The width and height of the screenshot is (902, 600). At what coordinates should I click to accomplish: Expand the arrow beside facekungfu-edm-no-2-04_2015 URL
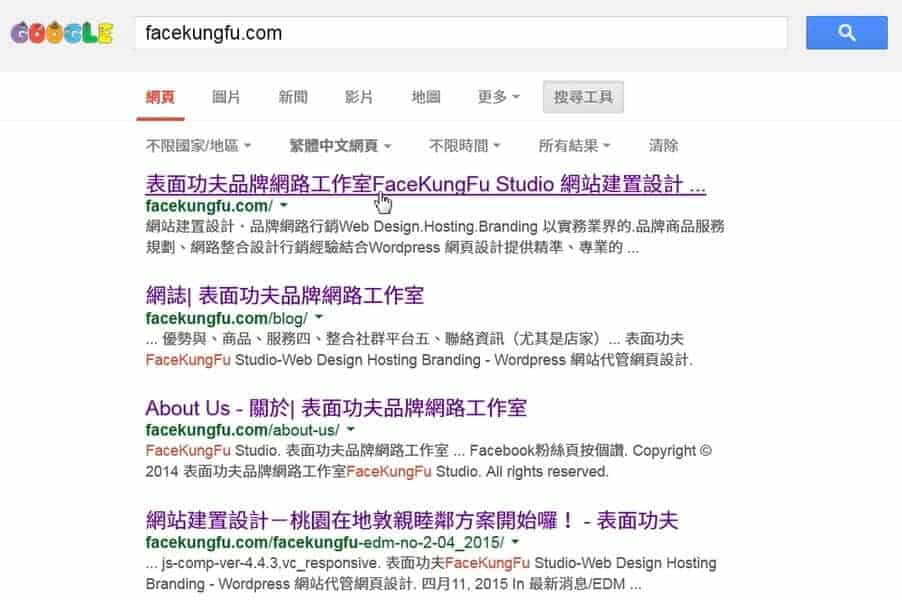click(x=515, y=542)
